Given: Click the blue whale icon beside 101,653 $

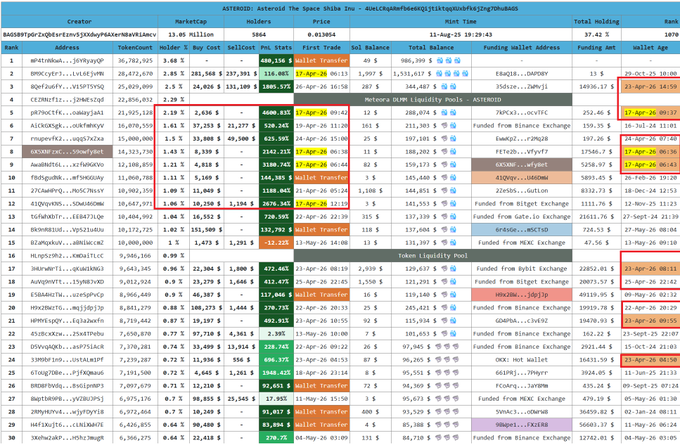Looking at the screenshot, I should pos(453,334).
